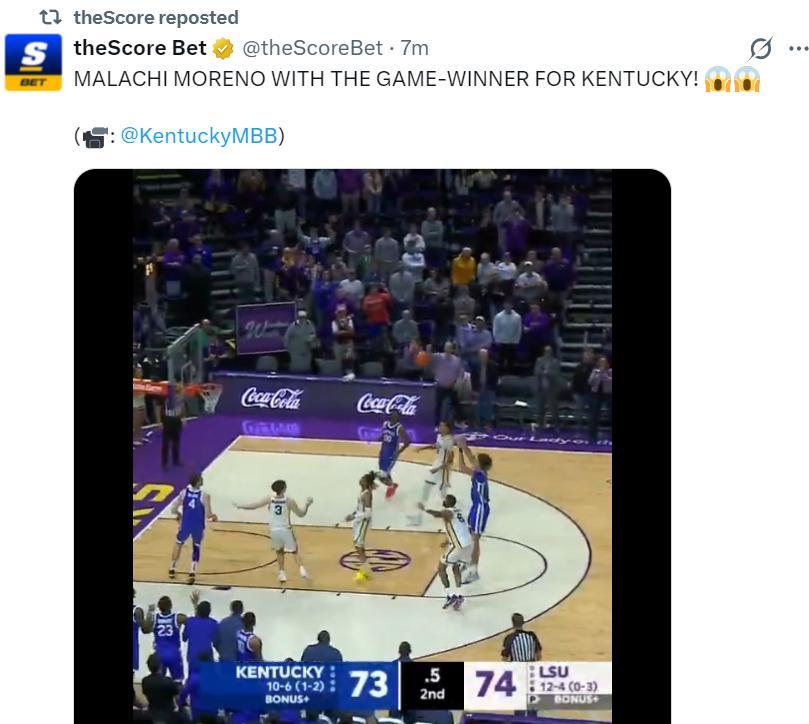The image size is (809, 724).
Task: Click theScore Bet profile avatar
Action: 33,62
